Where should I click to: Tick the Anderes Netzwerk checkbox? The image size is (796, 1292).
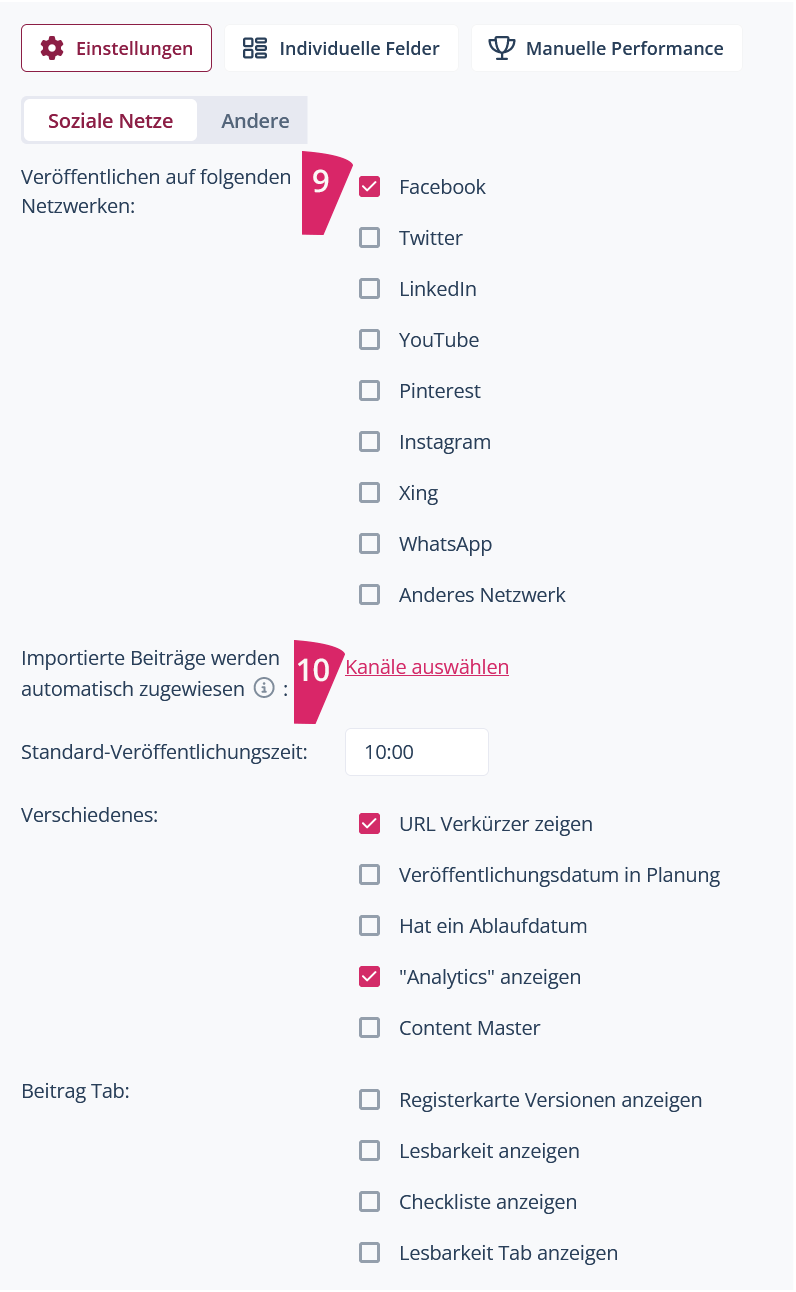pyautogui.click(x=370, y=595)
